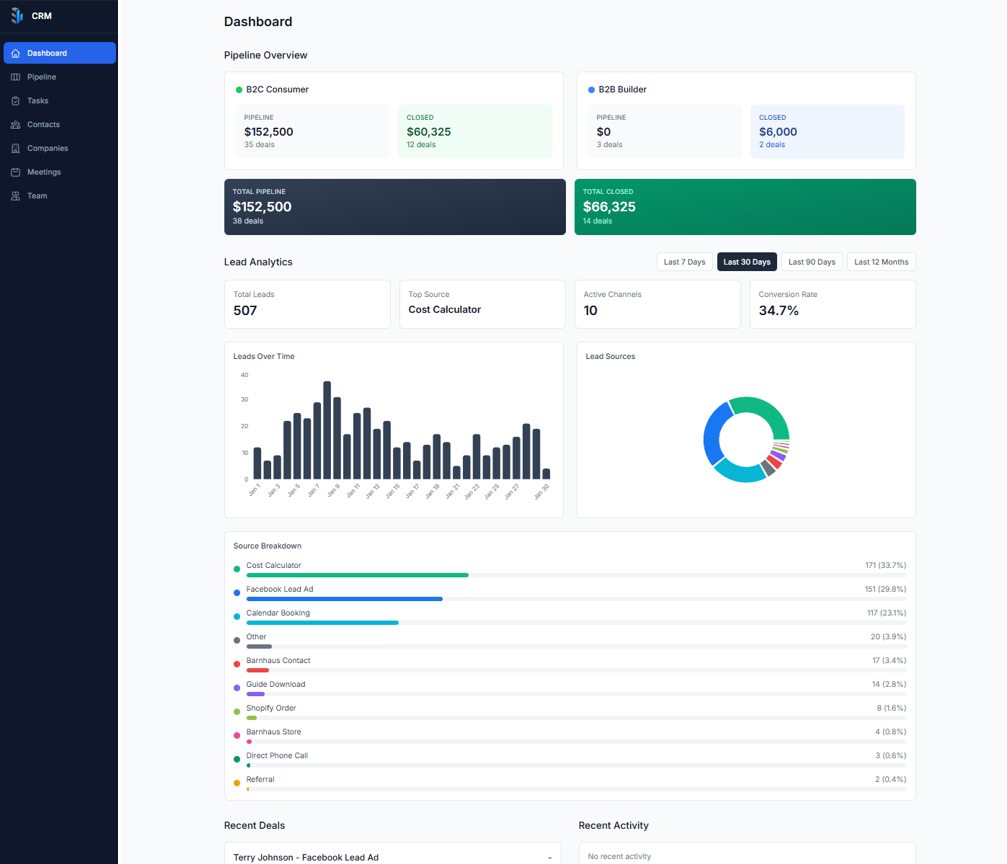Open the Pipeline sidebar icon

tap(15, 77)
